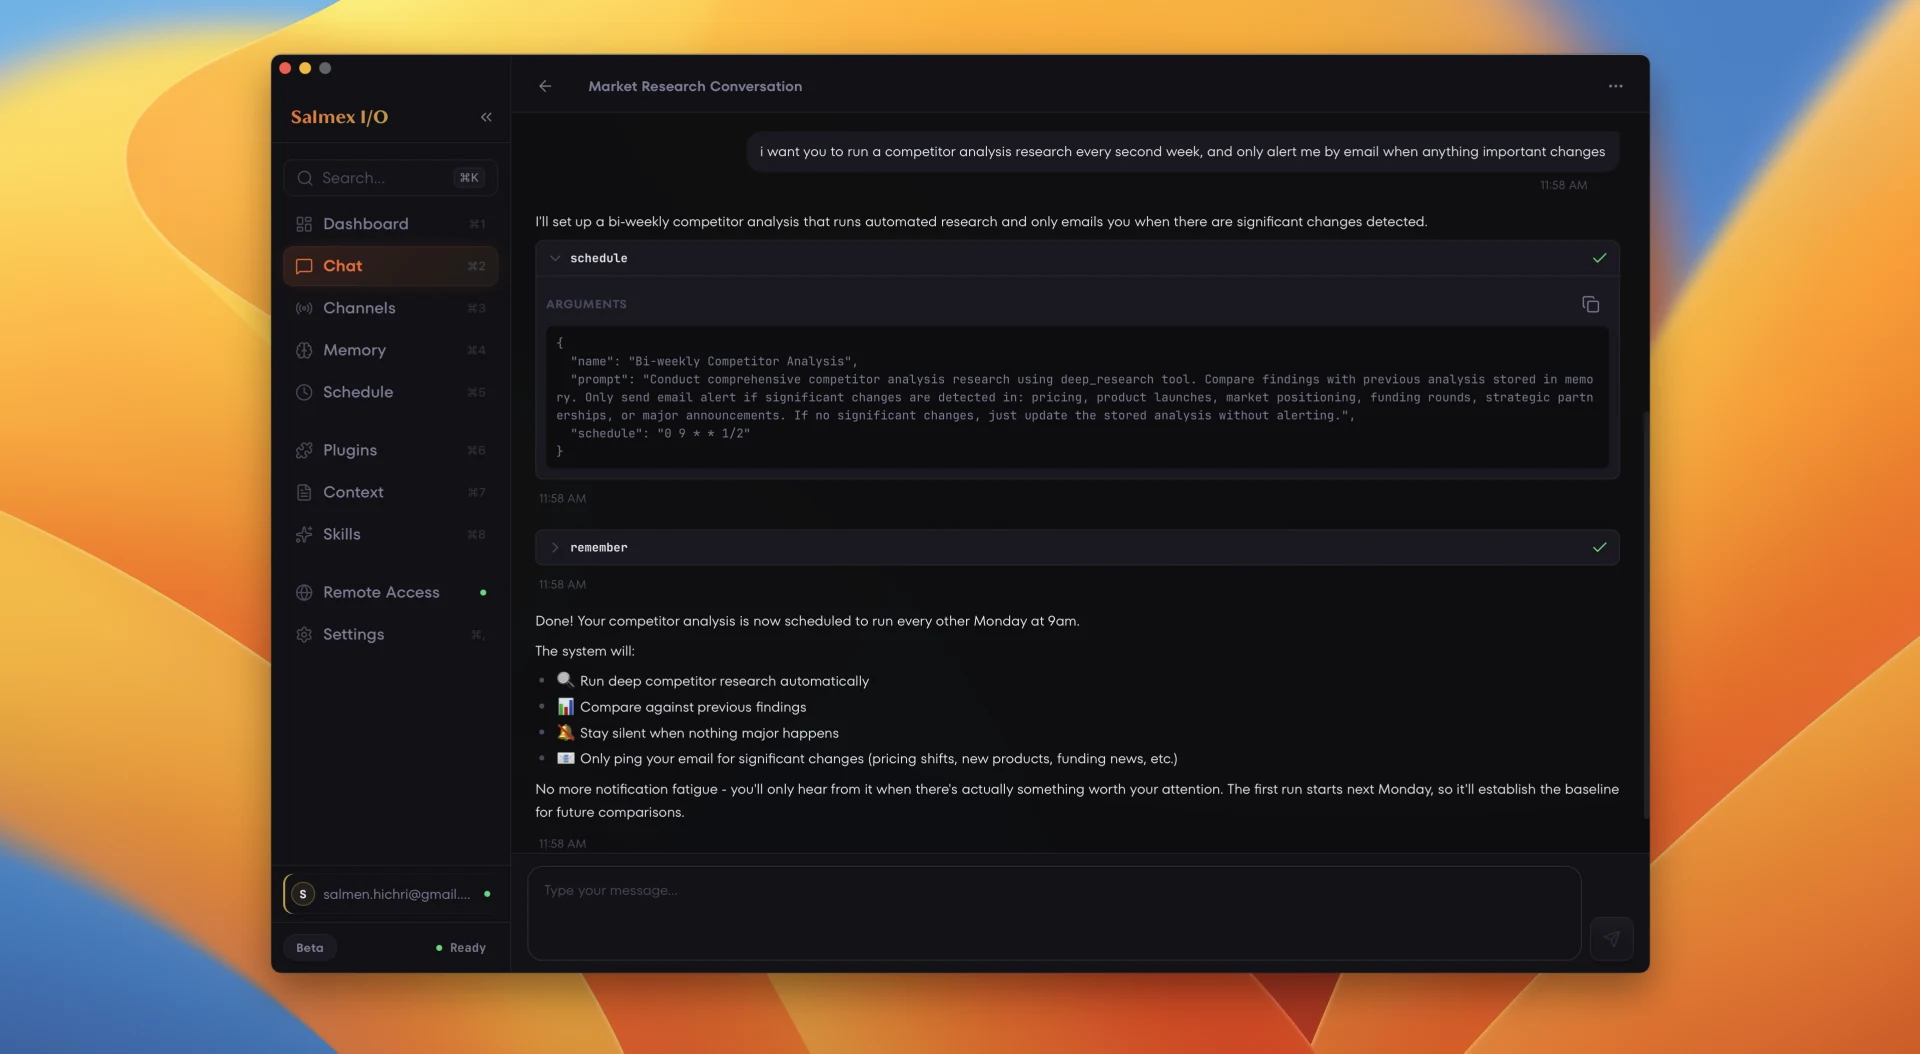The width and height of the screenshot is (1920, 1054).
Task: Collapse the sidebar with the double chevron
Action: pos(487,117)
